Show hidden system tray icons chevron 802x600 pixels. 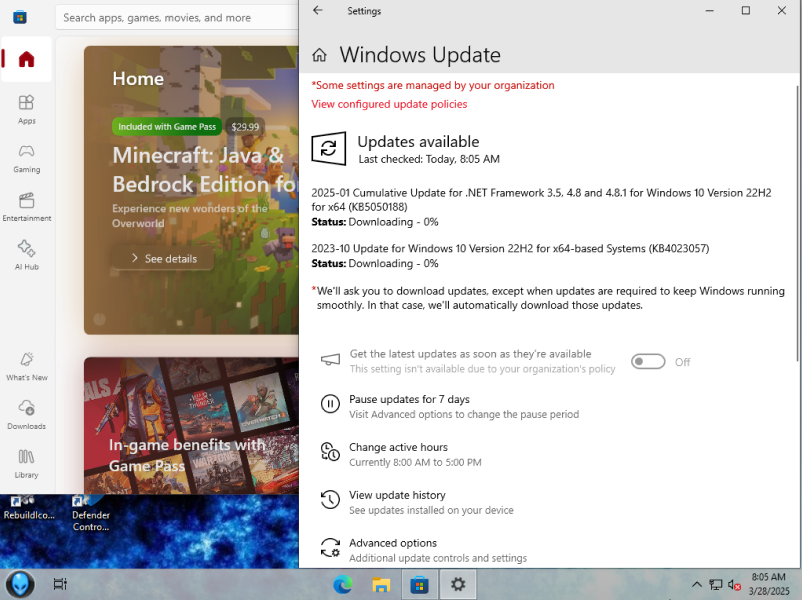click(x=696, y=584)
